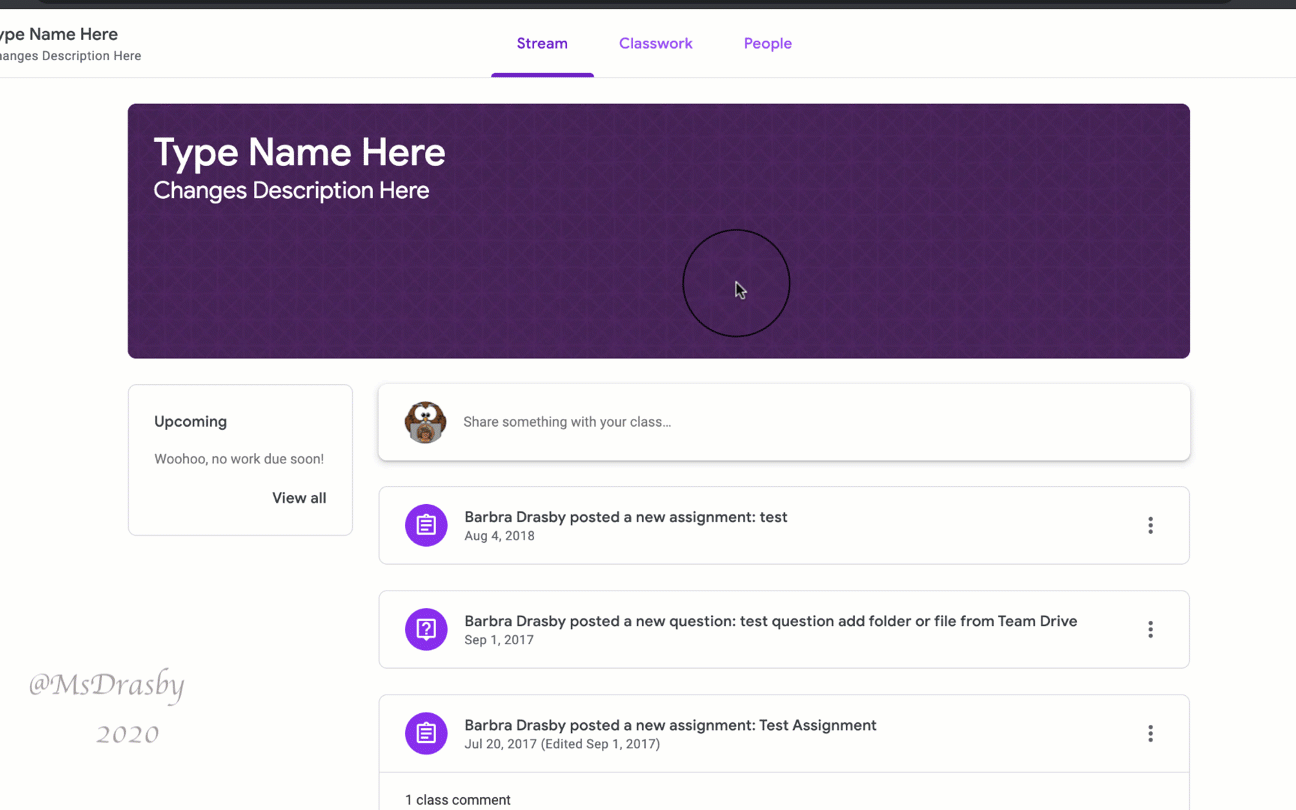Open the test assignment icon
The height and width of the screenshot is (810, 1296).
[426, 525]
